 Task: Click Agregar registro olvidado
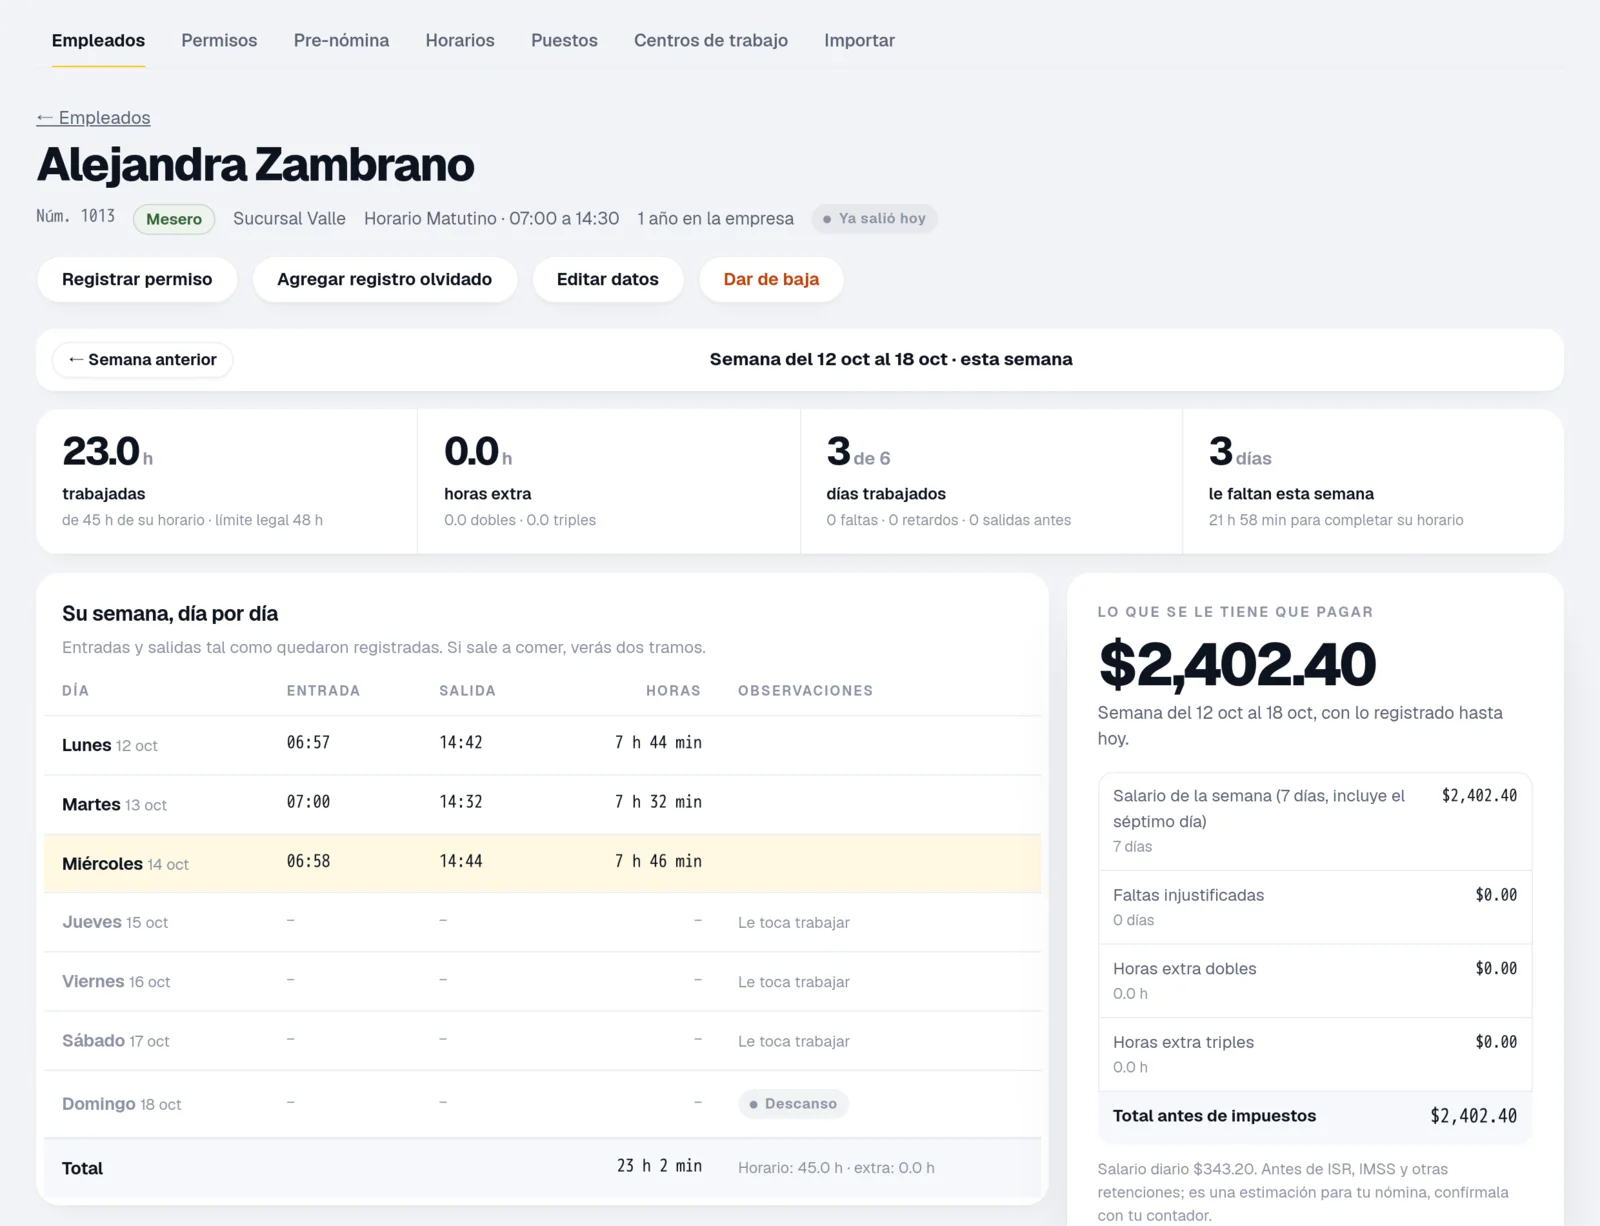(x=384, y=280)
